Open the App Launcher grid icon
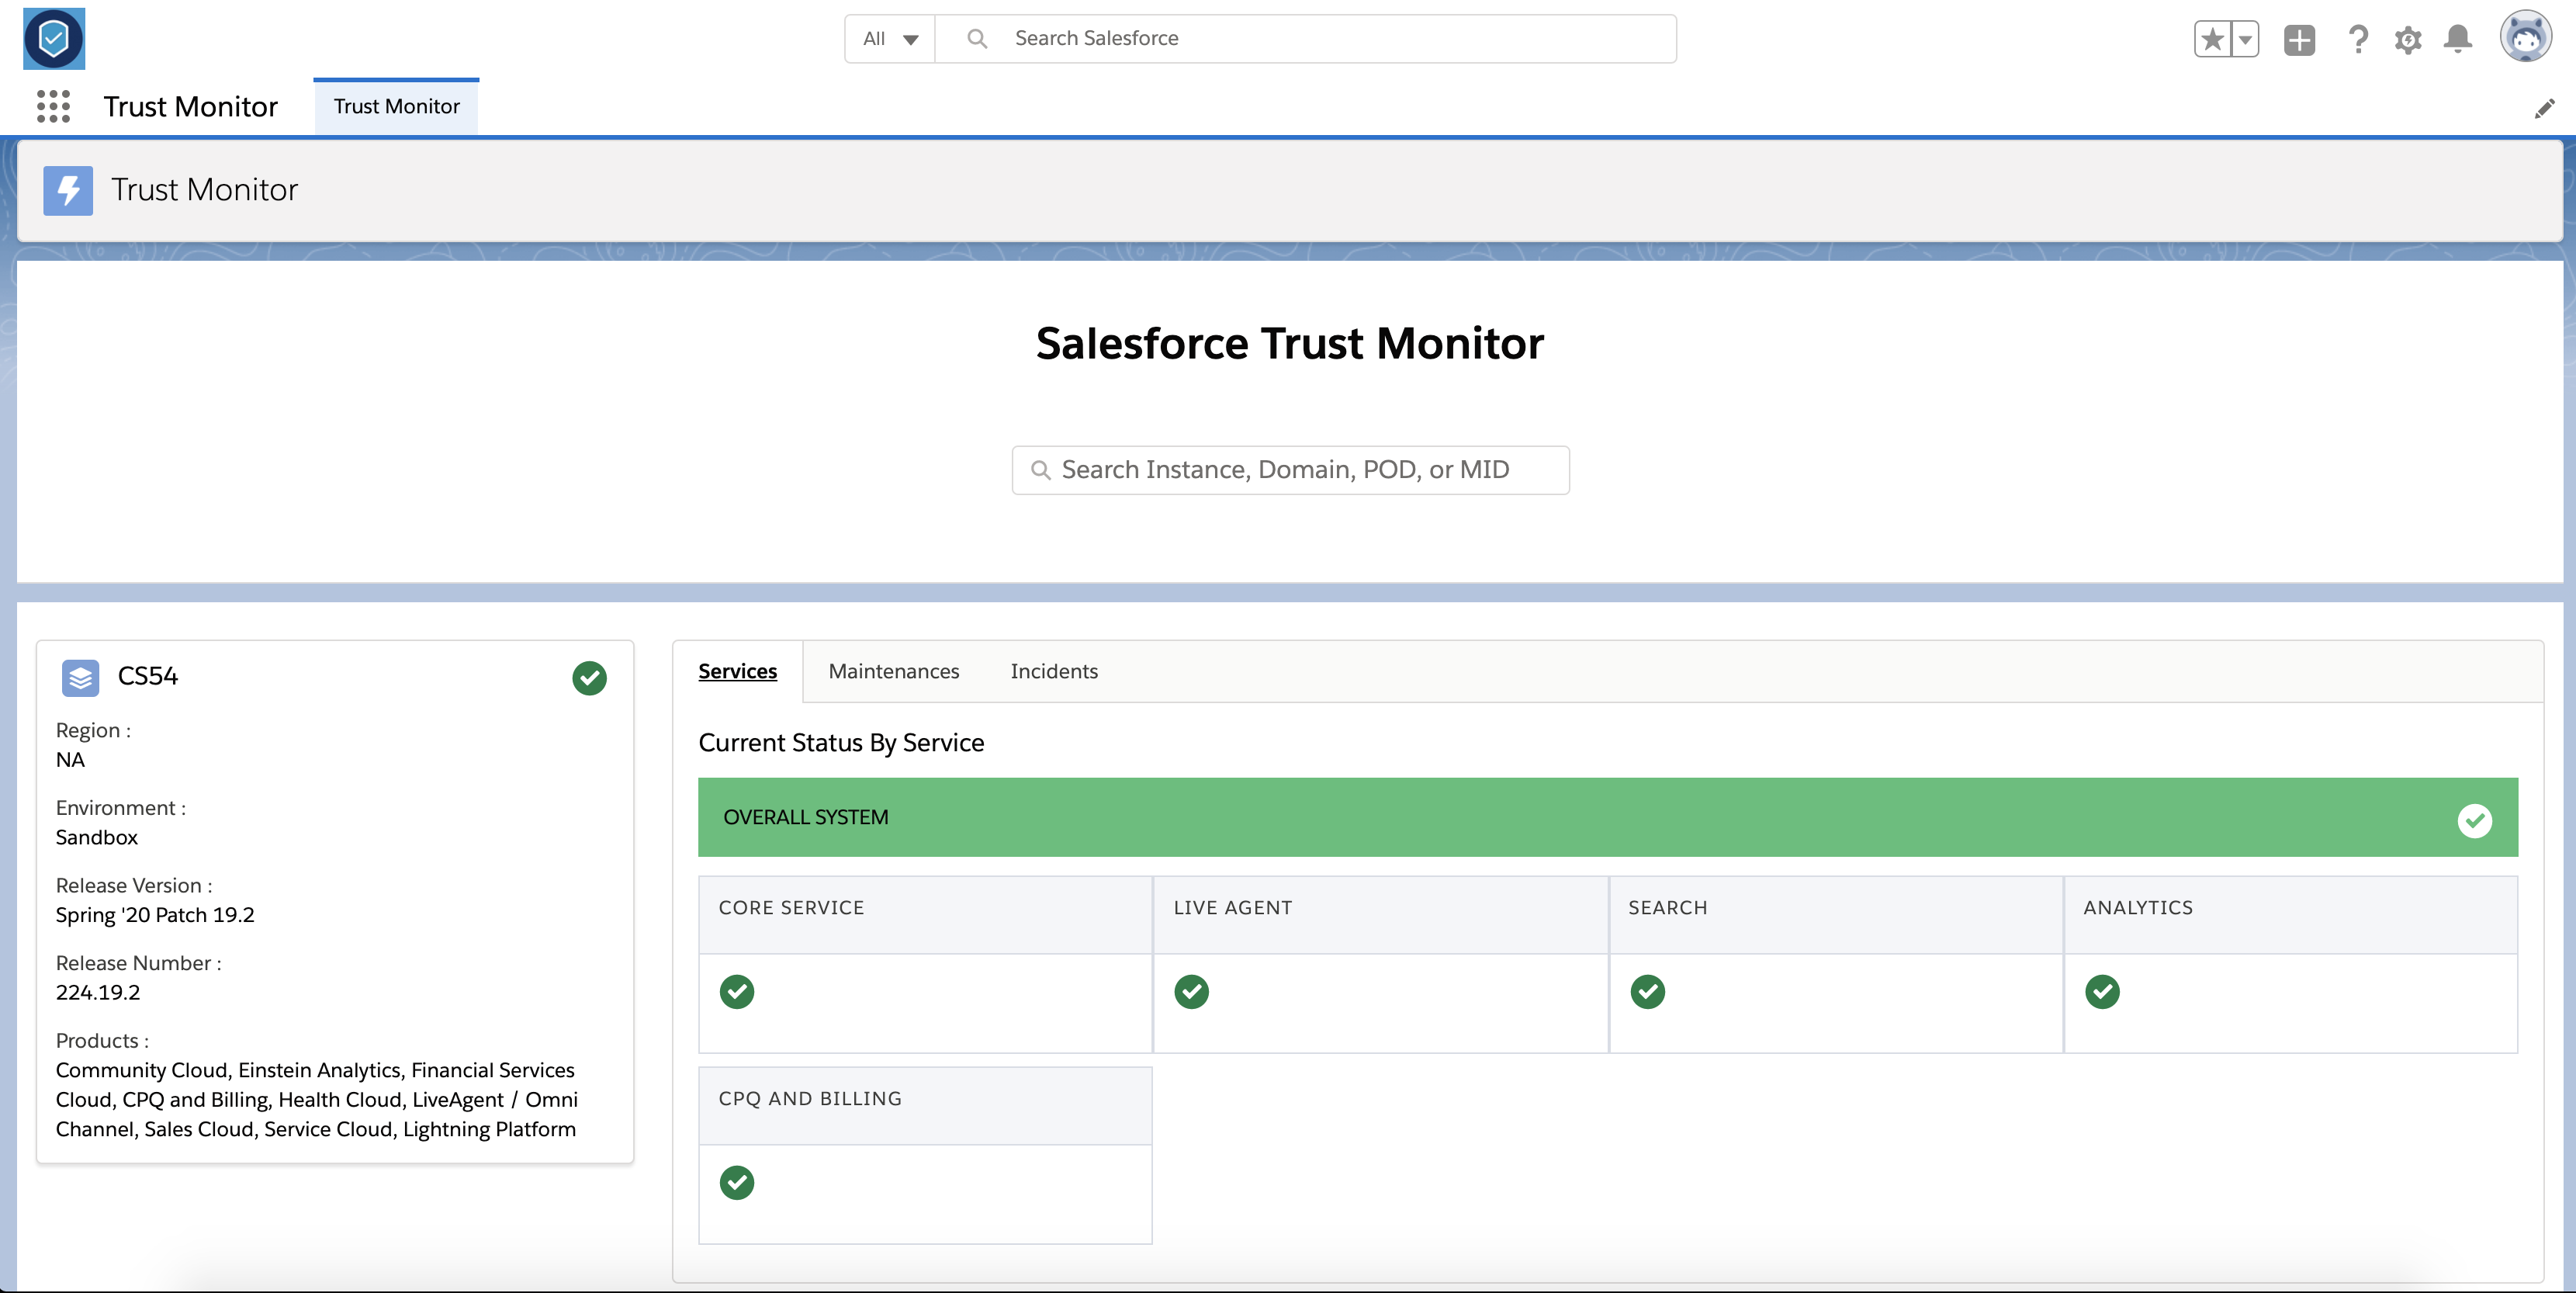Screen dimensions: 2576x1293 [x=53, y=106]
